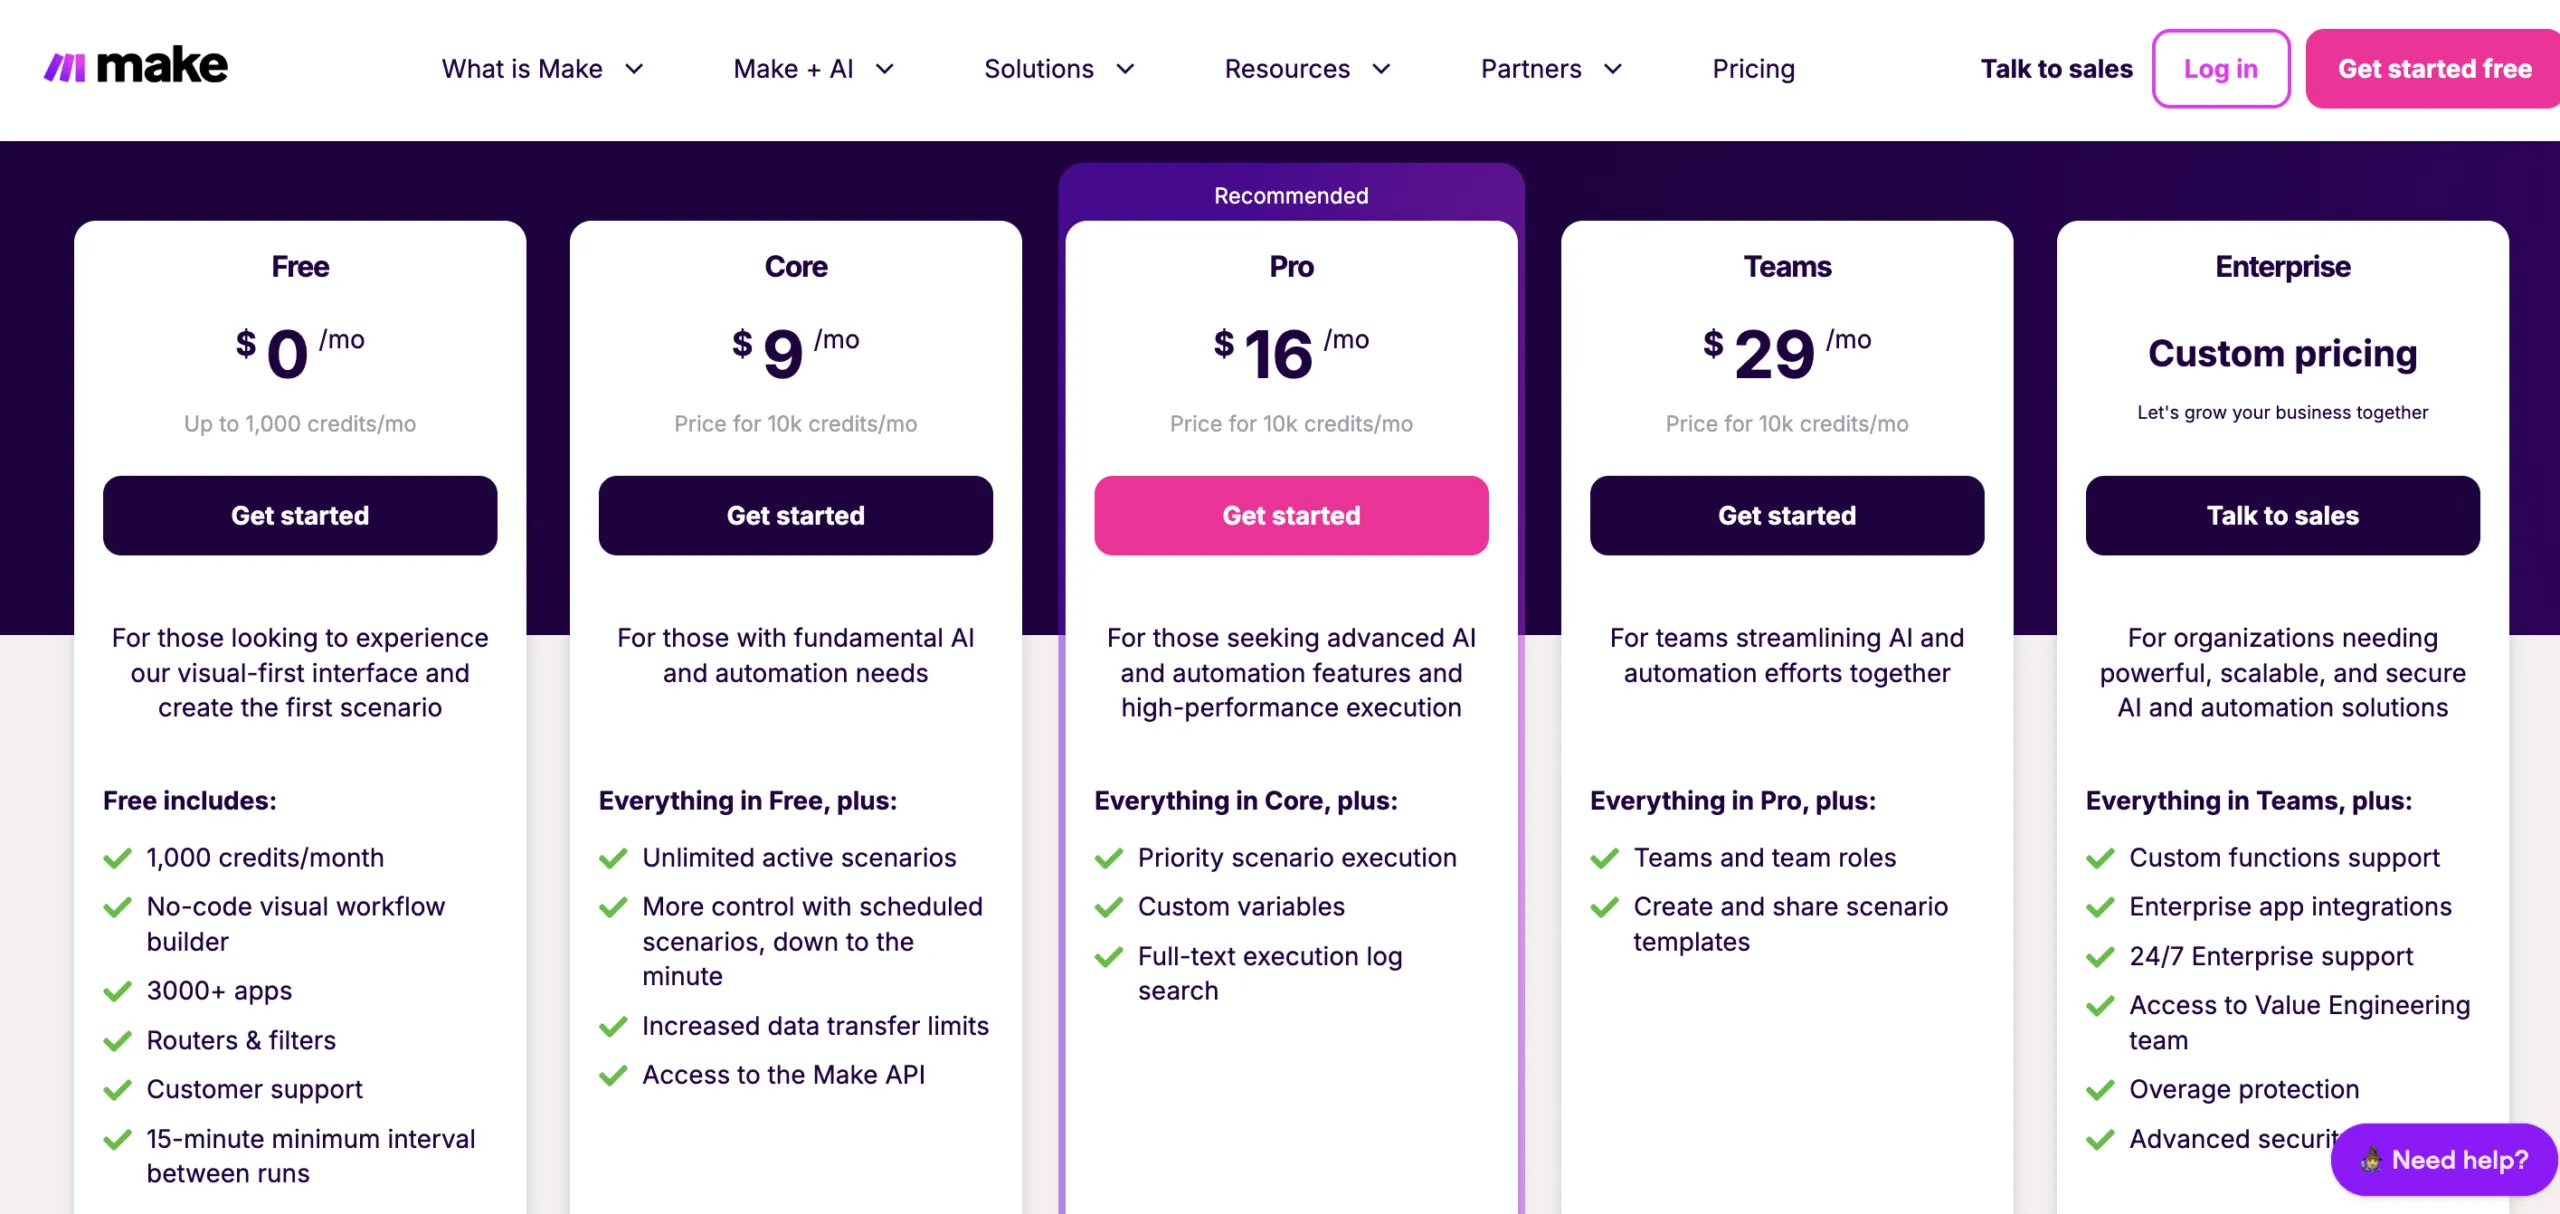The width and height of the screenshot is (2560, 1214).
Task: Click the checkmark beside Access to the Make API
Action: (613, 1074)
